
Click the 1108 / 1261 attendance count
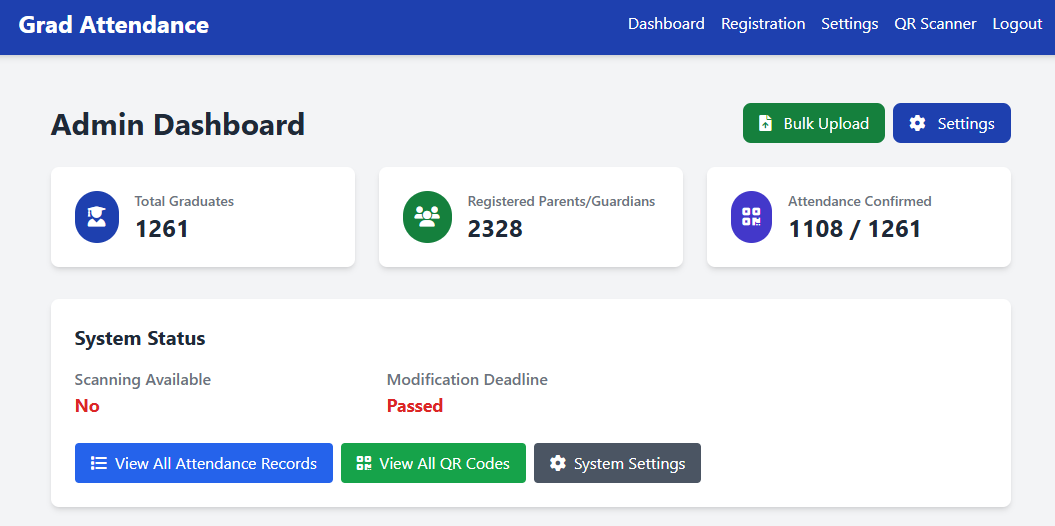pyautogui.click(x=854, y=229)
